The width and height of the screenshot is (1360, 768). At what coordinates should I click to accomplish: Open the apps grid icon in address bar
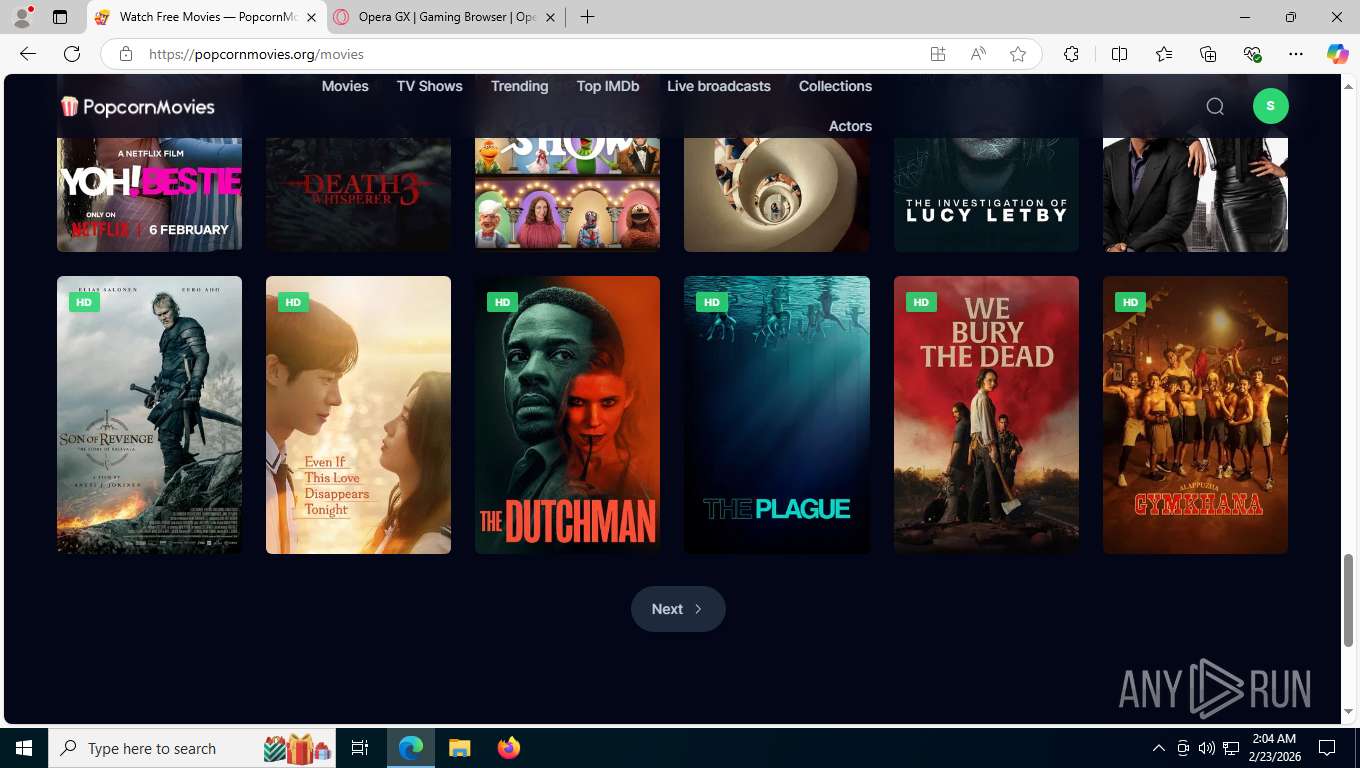point(938,54)
